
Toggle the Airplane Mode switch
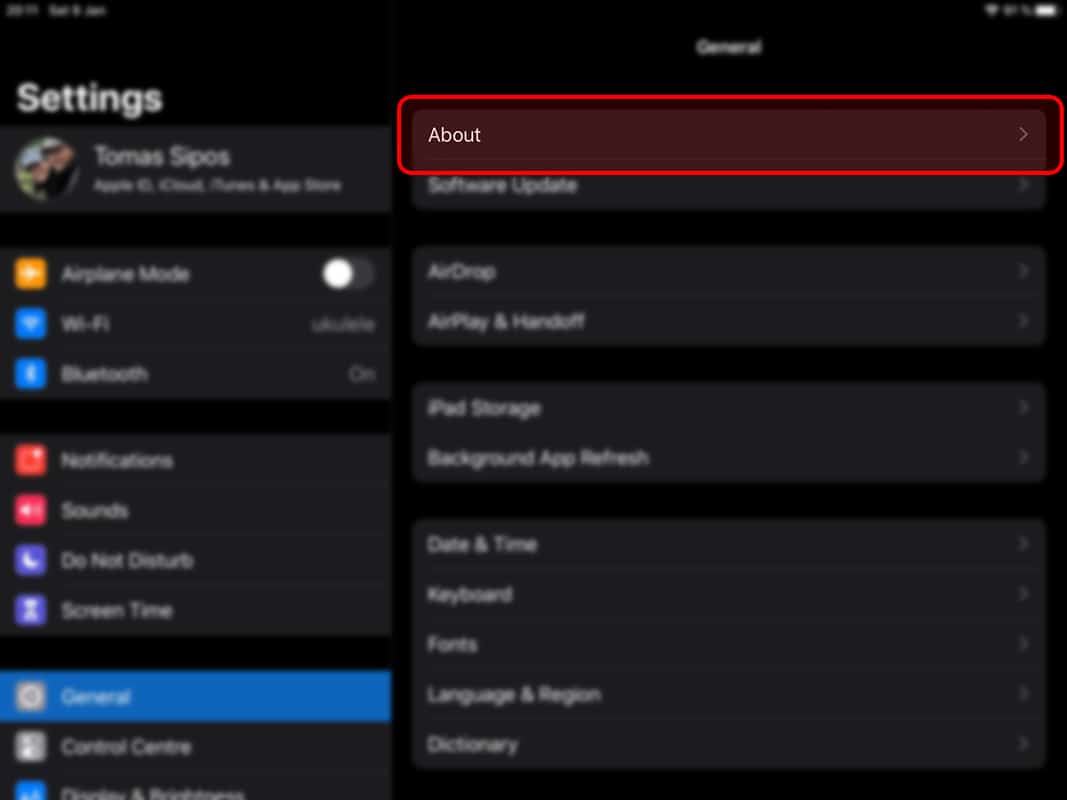pos(347,274)
